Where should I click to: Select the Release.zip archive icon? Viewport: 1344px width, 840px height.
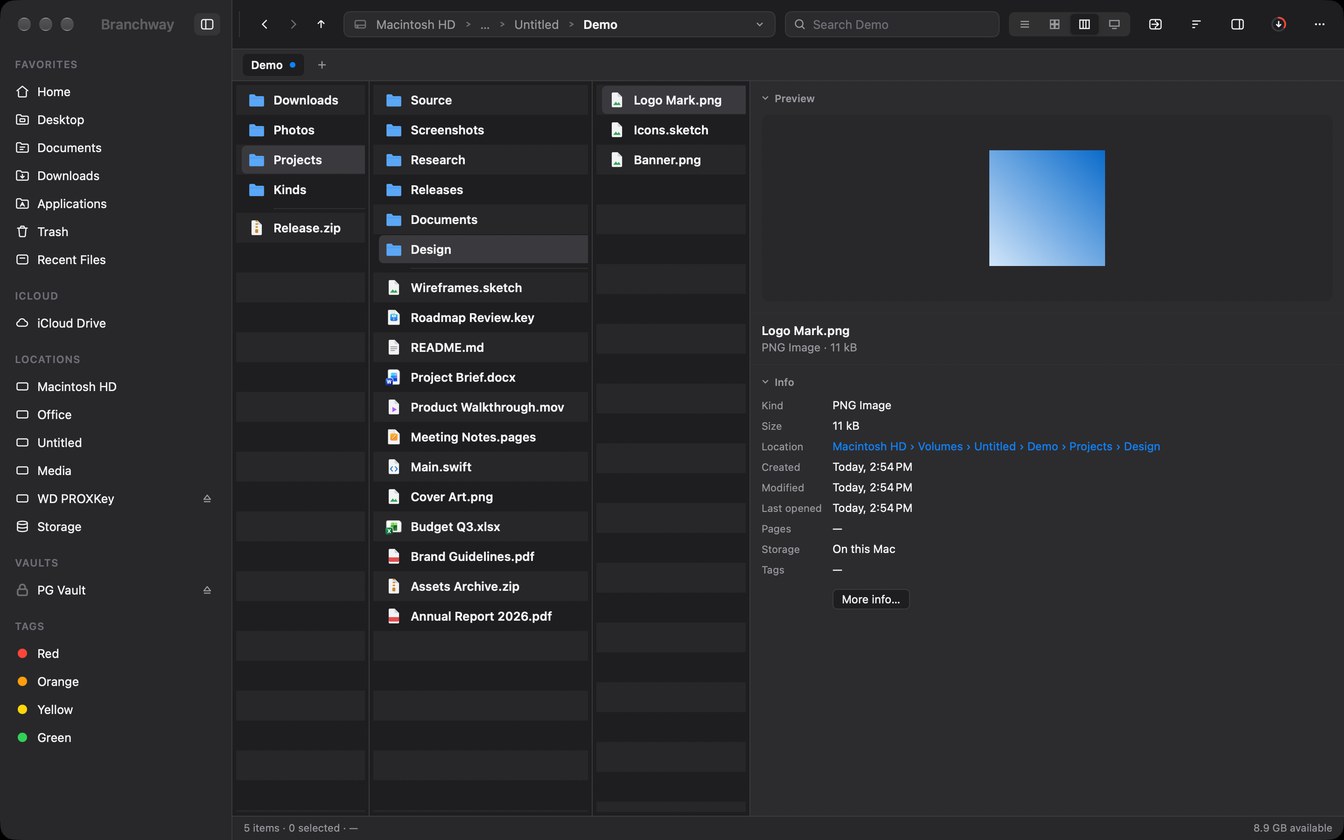pyautogui.click(x=256, y=228)
